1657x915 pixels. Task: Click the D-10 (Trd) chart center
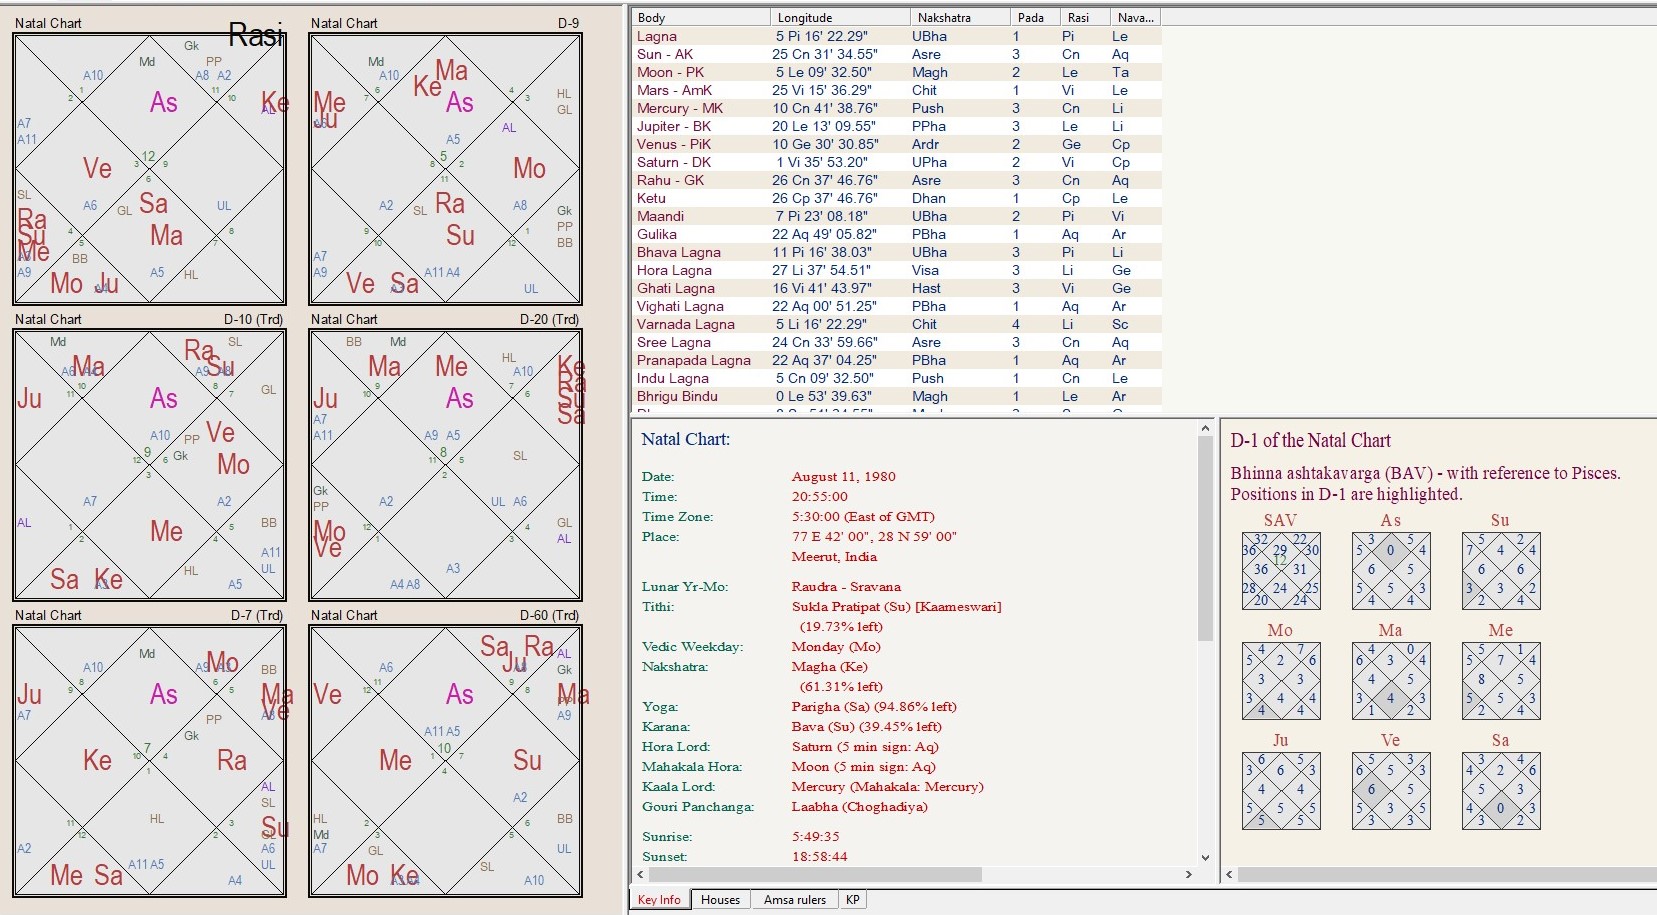pos(149,465)
